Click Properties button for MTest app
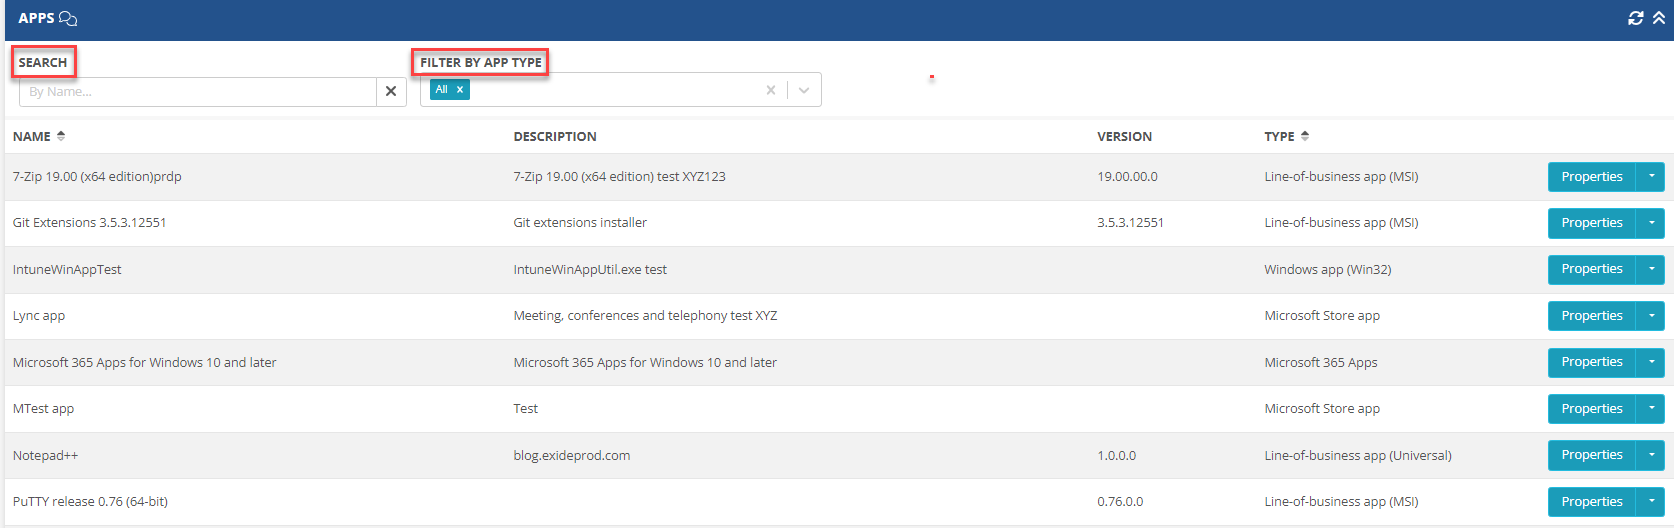1674x528 pixels. [1591, 409]
